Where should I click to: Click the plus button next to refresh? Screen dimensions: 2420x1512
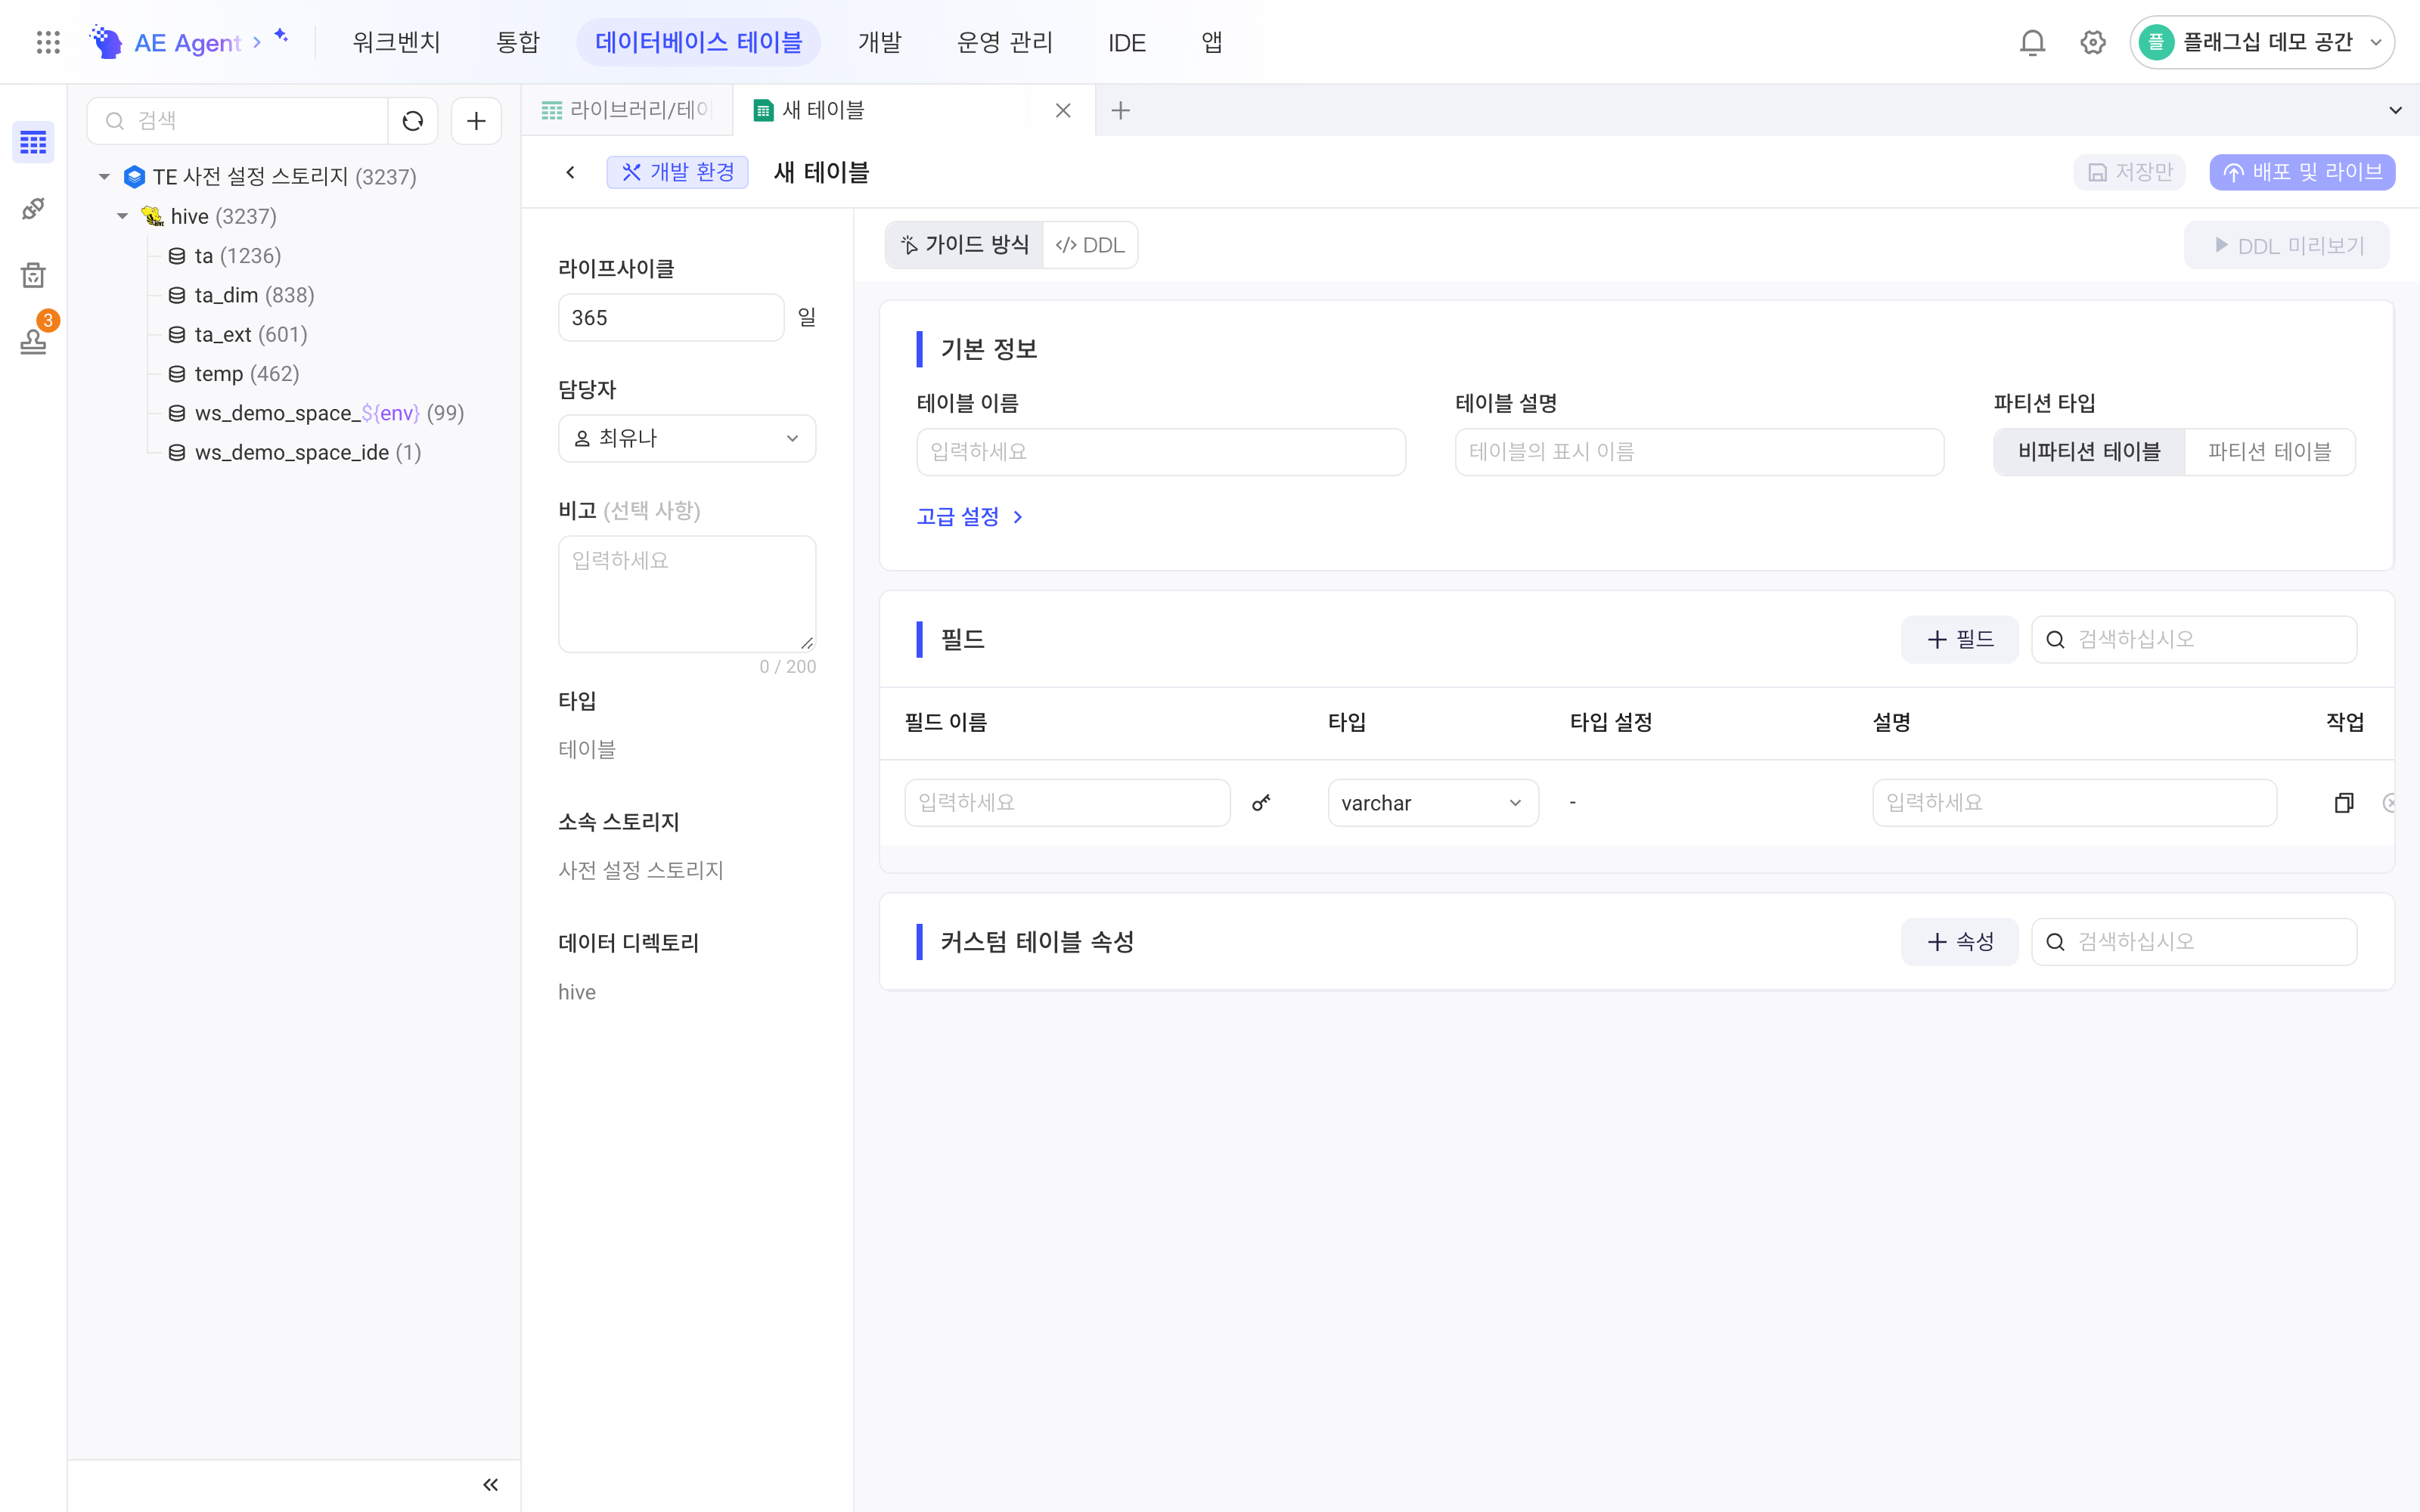[x=476, y=121]
